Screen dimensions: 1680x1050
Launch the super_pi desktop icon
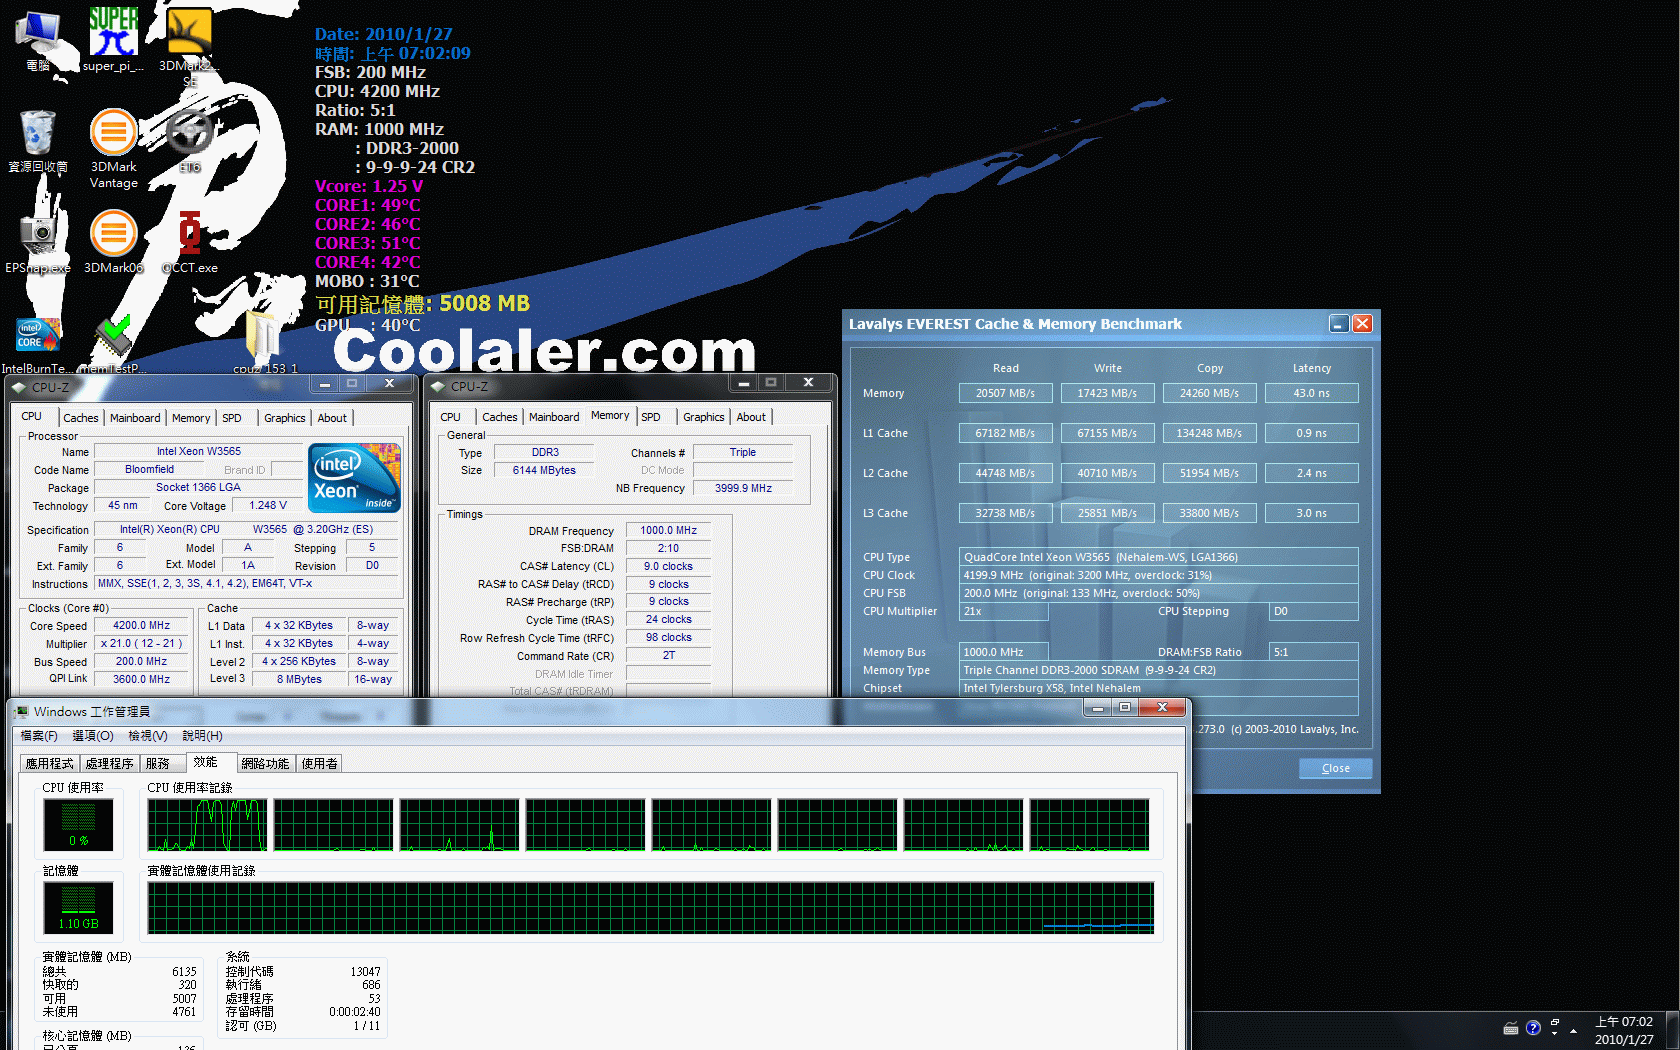[113, 40]
